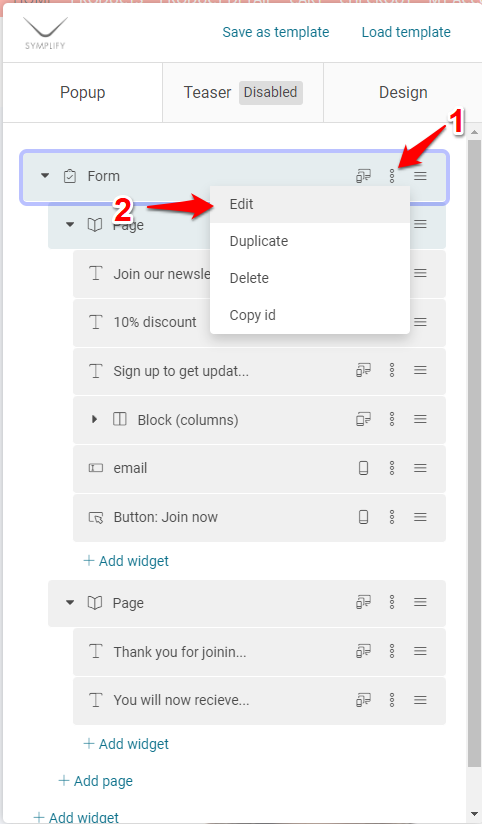Click device icon on You will now recieve row
Viewport: 482px width, 824px height.
tap(363, 700)
